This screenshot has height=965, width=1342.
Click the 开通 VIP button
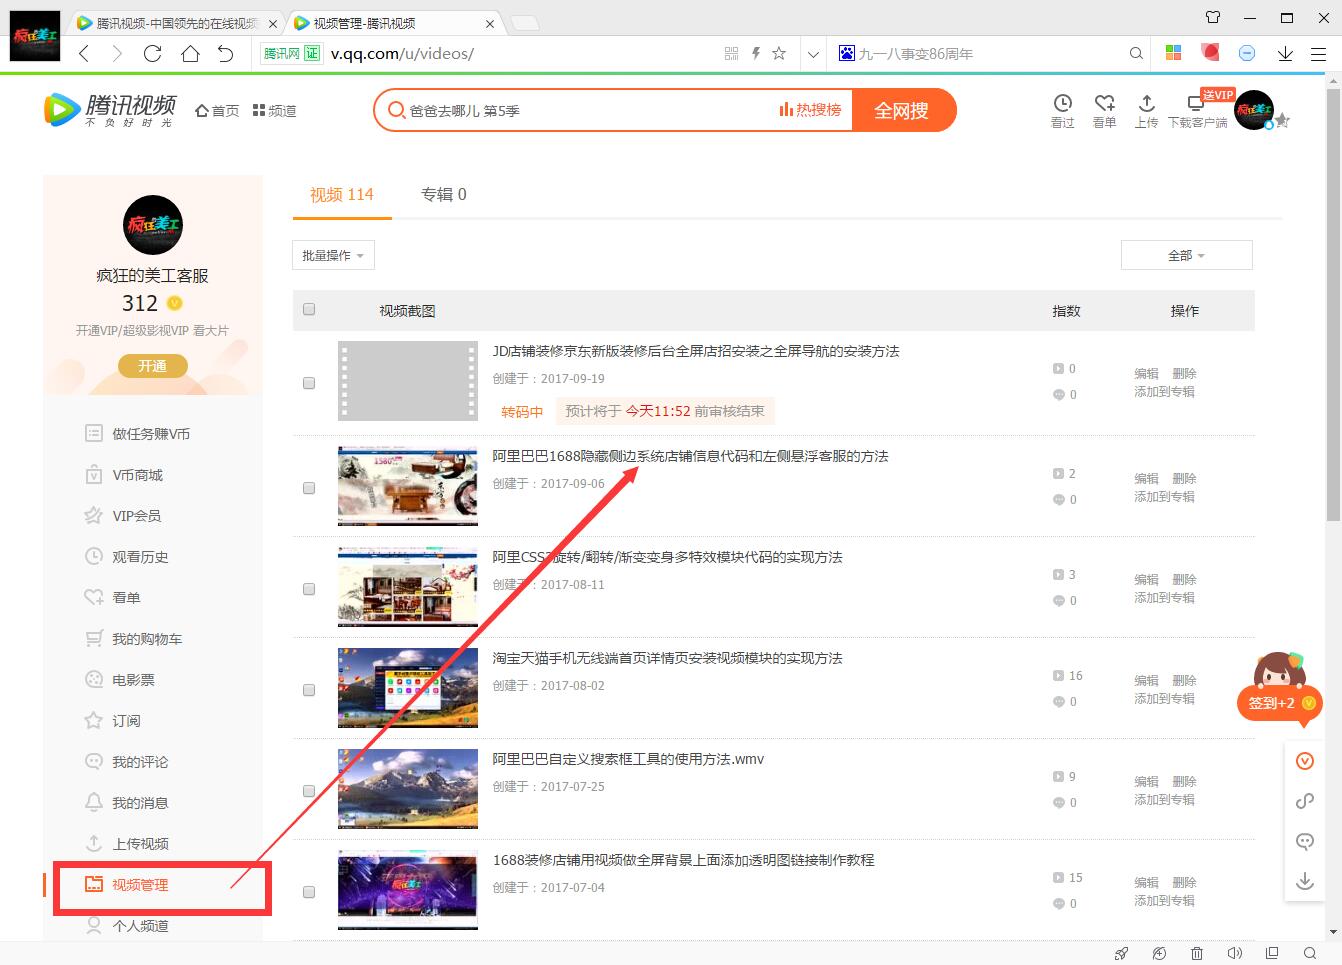[153, 366]
